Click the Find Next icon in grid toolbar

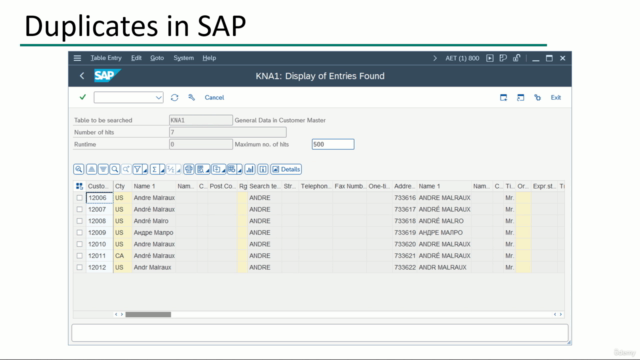127,169
